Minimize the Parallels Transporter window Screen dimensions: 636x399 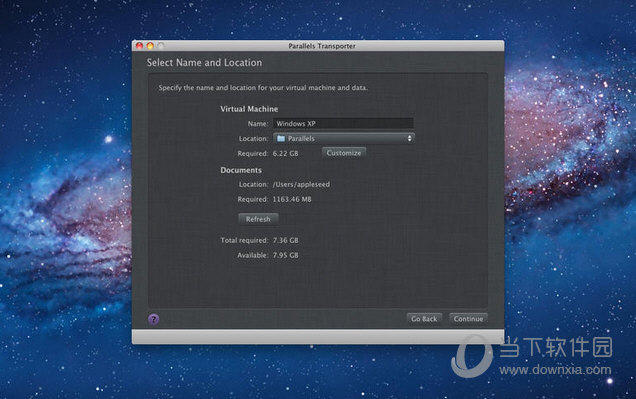click(150, 46)
